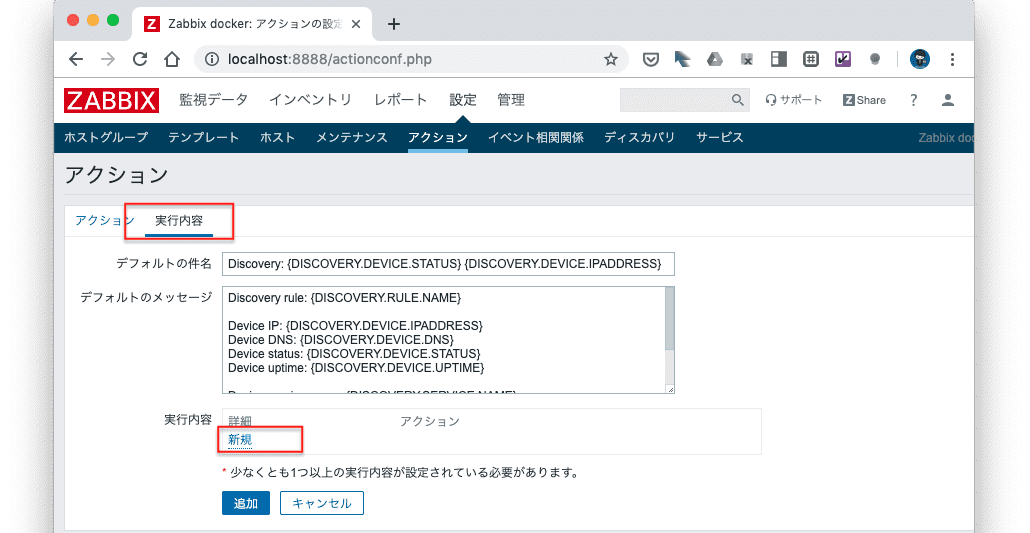Click the browser forward arrow
The width and height of the screenshot is (1030, 533).
(x=108, y=59)
